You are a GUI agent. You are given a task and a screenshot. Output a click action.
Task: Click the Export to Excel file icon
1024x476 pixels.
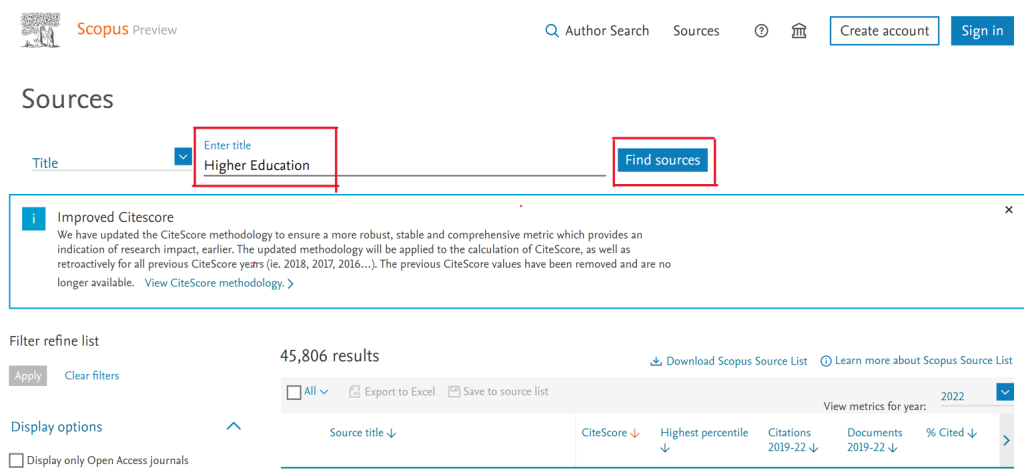(355, 392)
